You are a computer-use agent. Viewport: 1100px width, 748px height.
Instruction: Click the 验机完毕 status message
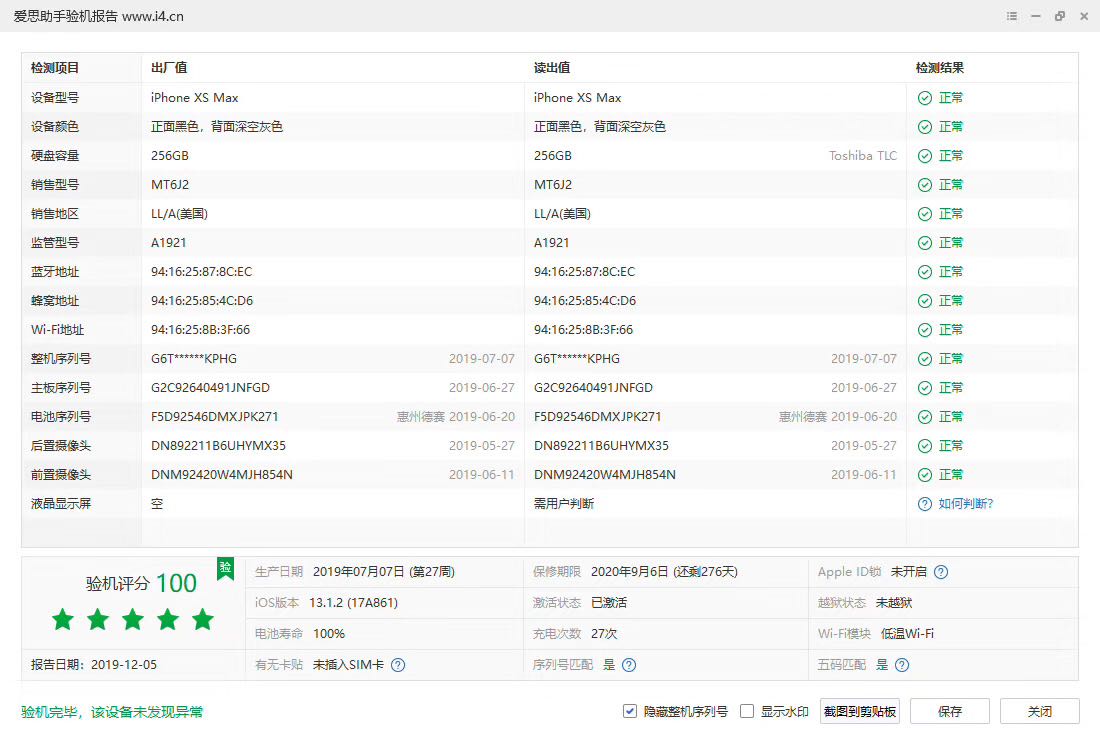112,712
